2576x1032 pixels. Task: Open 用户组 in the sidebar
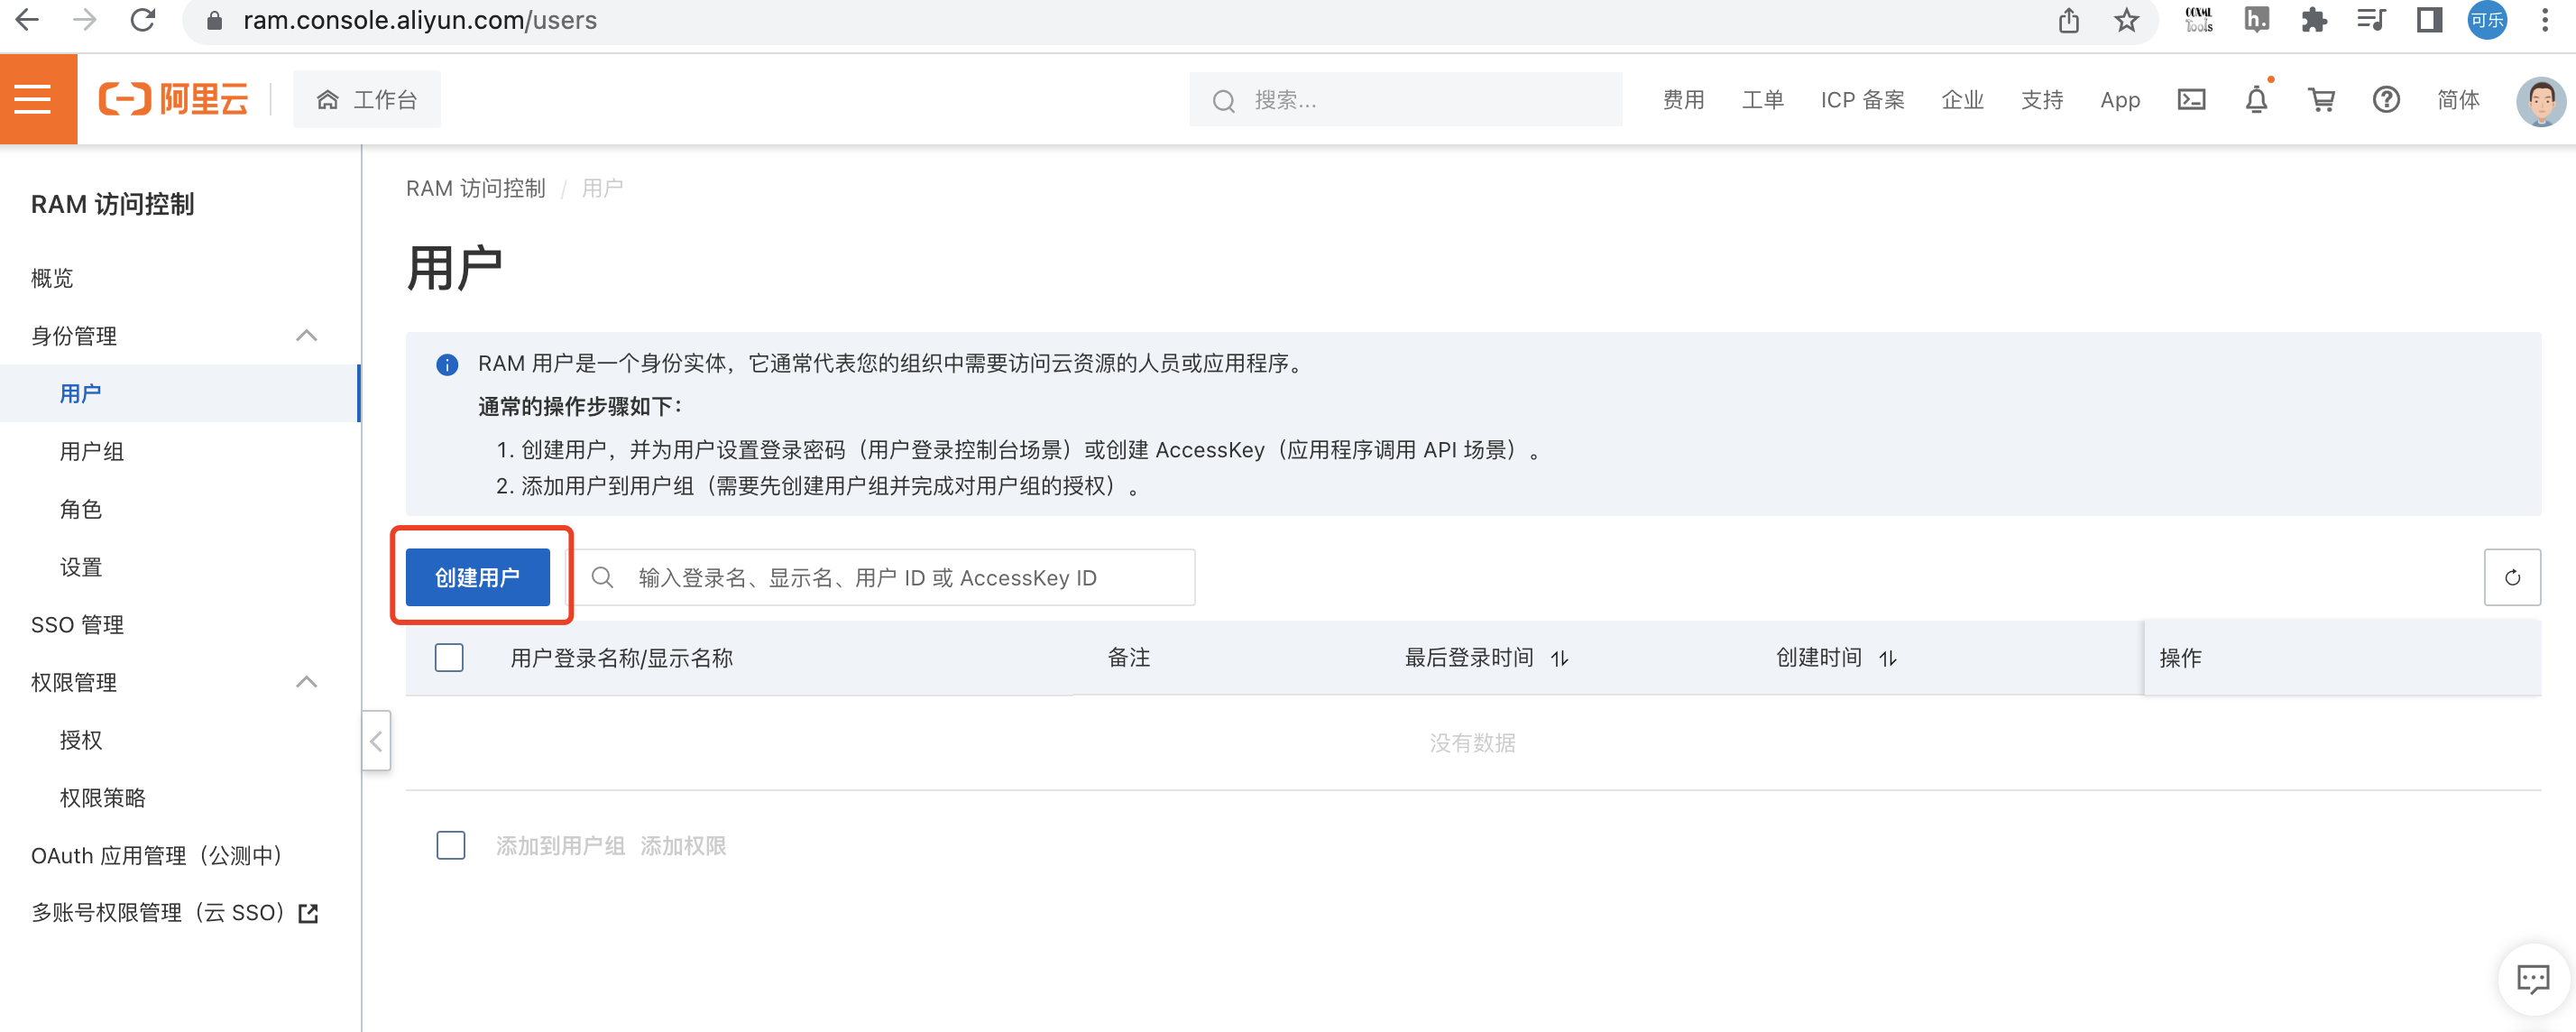pos(91,451)
